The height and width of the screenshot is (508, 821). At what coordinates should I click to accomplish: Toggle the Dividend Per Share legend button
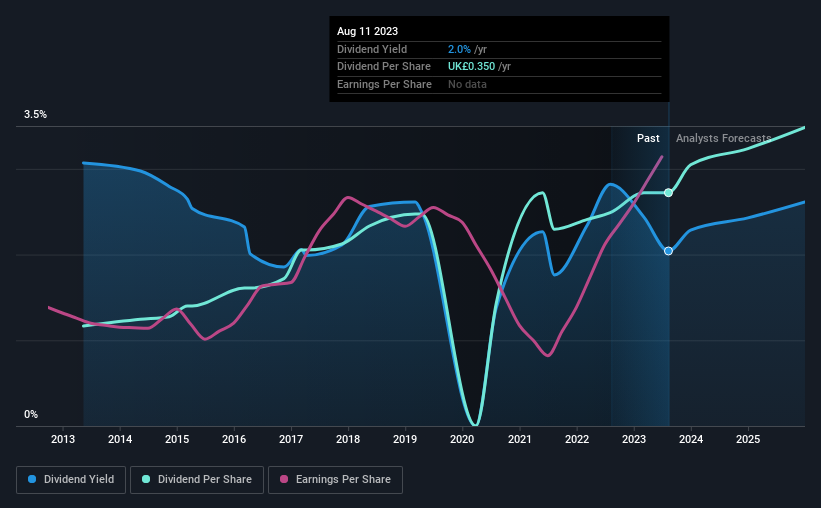pos(197,480)
